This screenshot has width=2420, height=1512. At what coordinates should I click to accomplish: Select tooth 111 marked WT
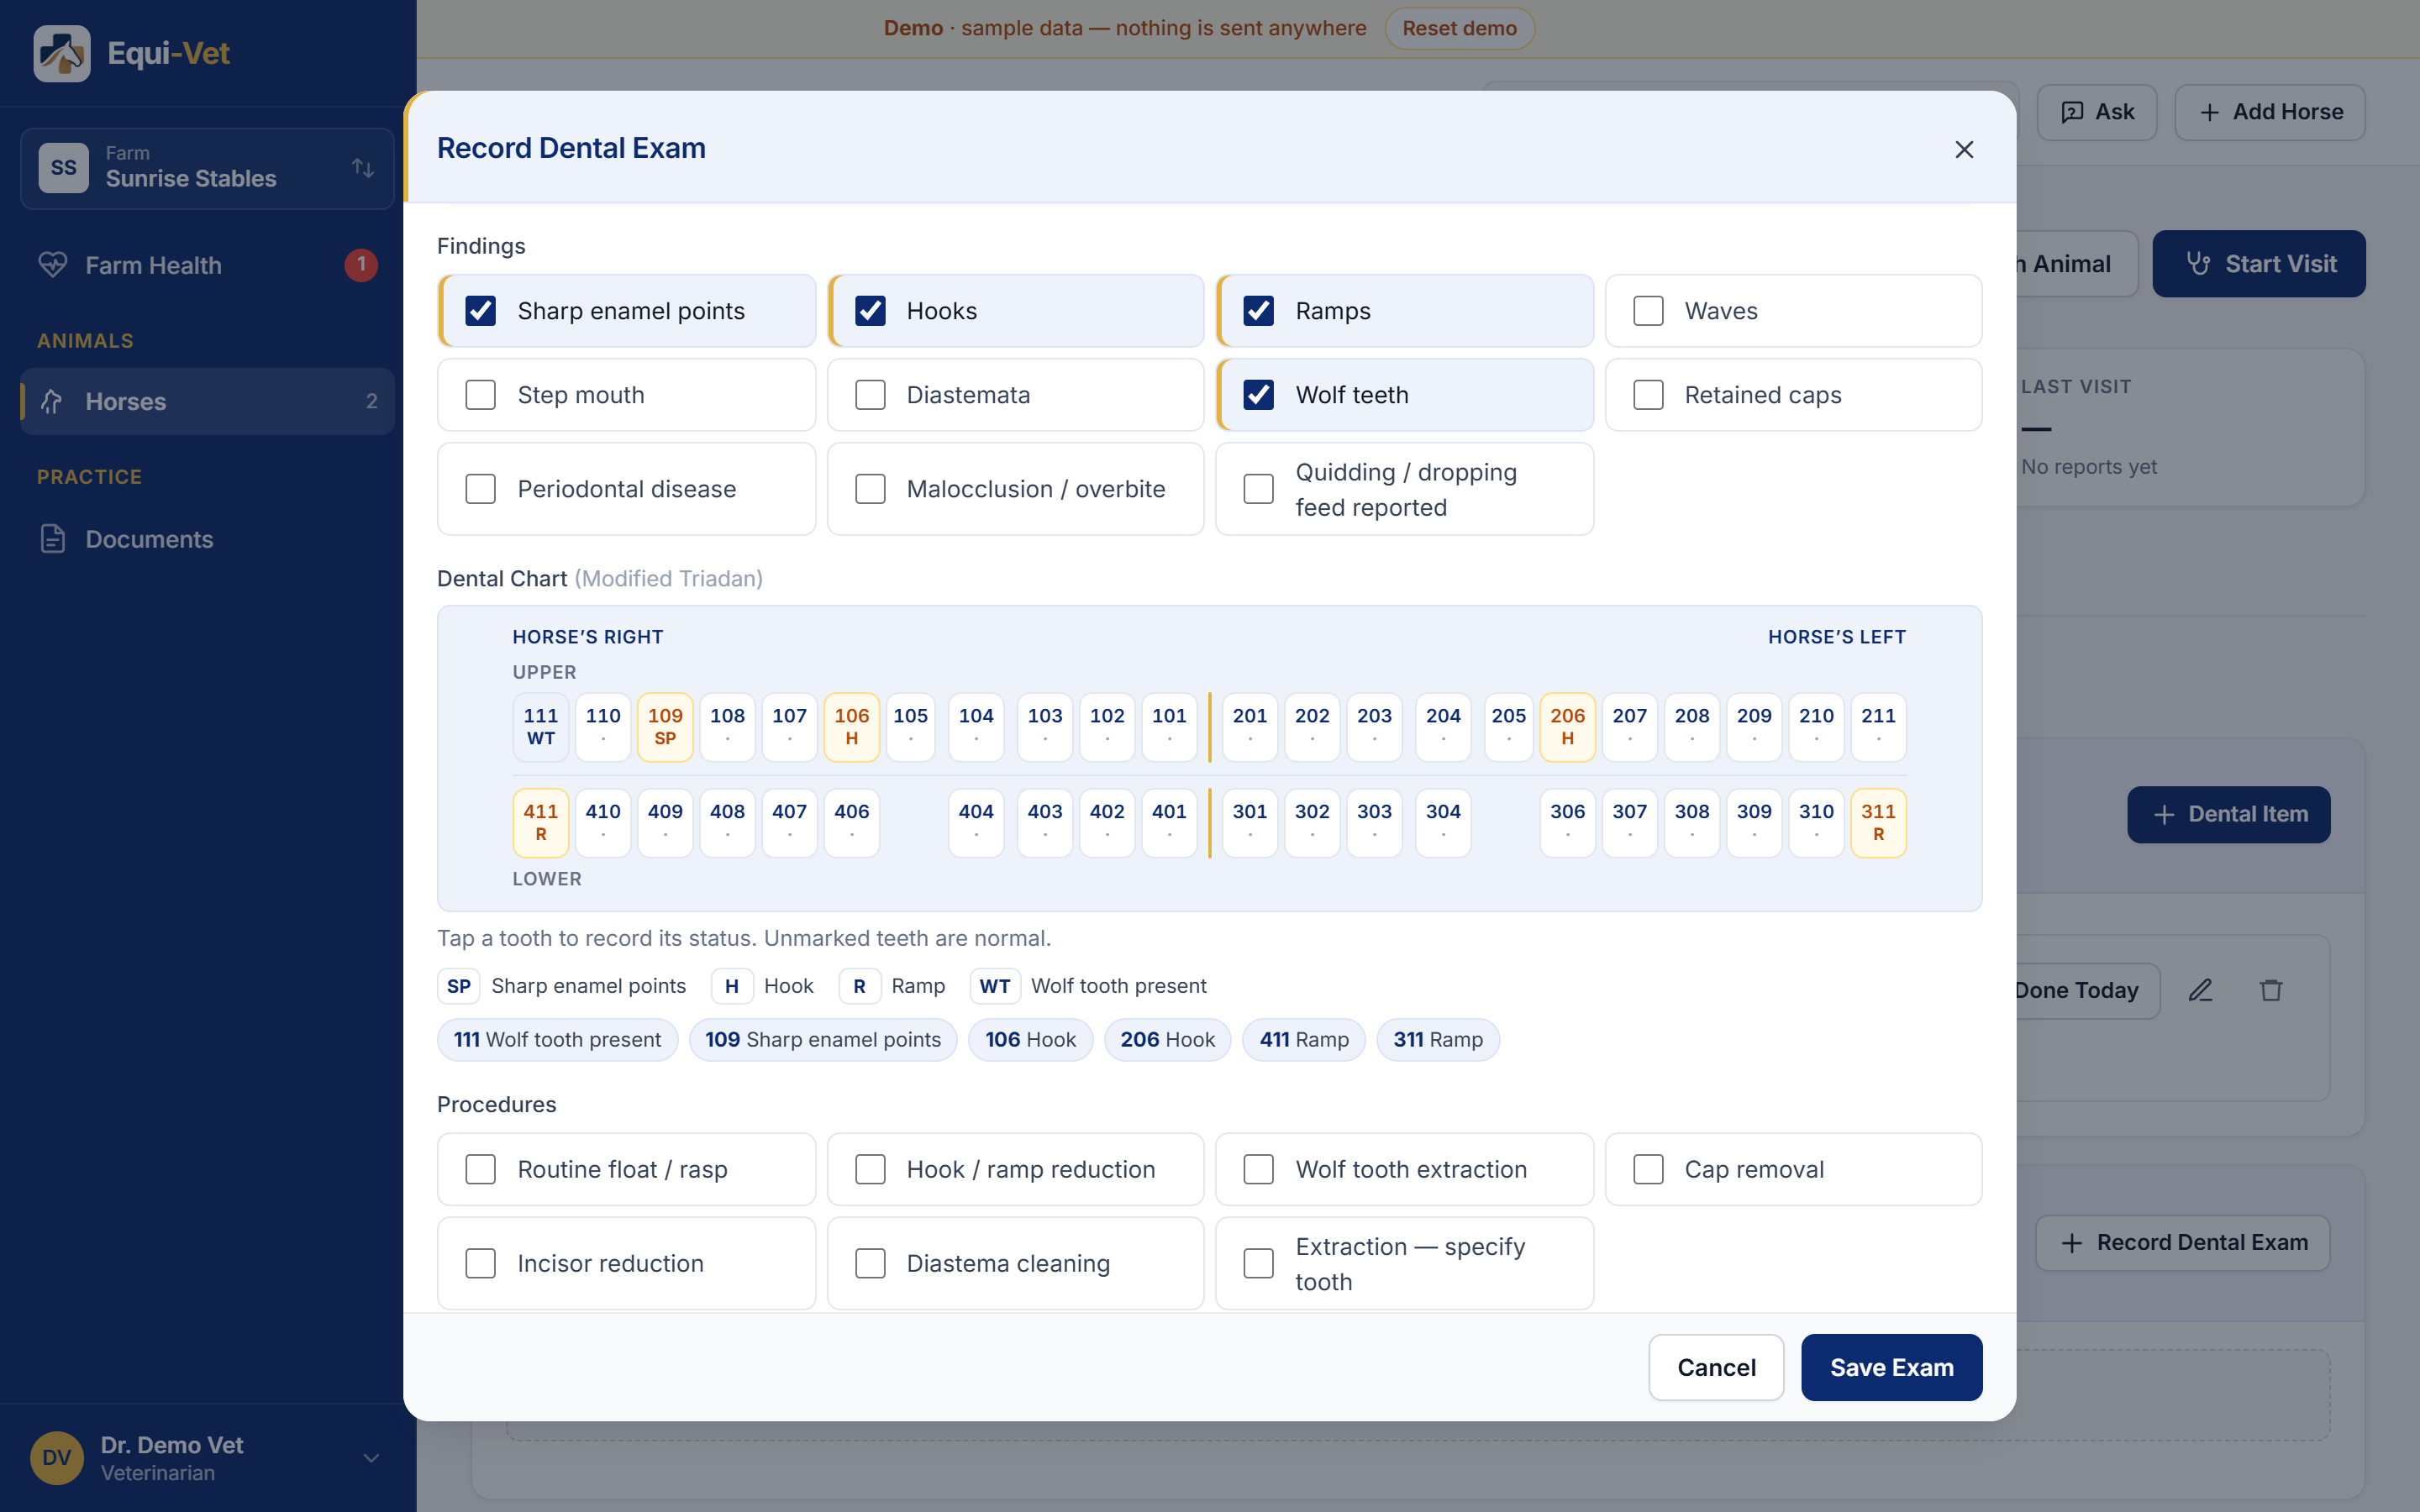(541, 727)
